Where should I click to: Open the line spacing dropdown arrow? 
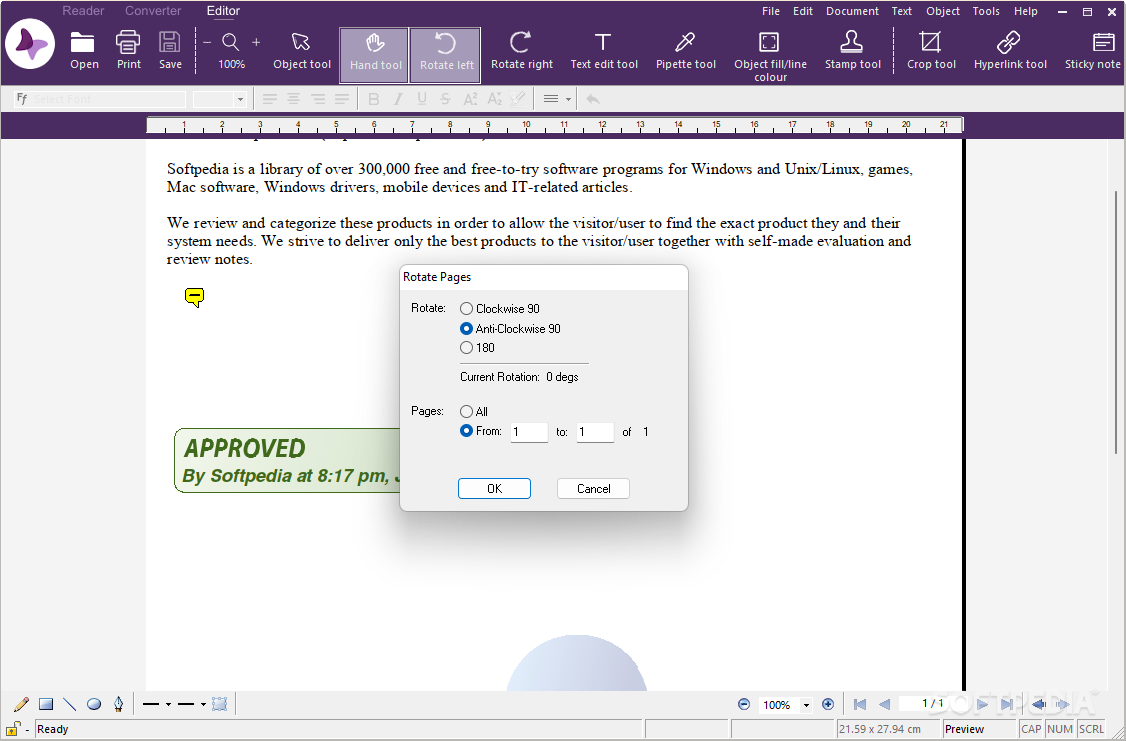568,99
